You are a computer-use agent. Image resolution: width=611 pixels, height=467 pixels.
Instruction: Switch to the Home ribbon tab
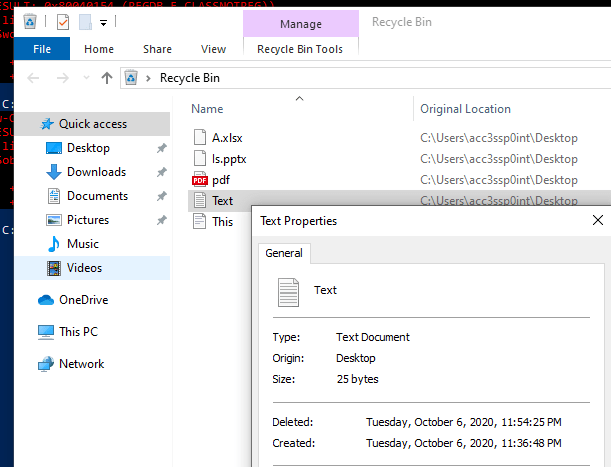[x=99, y=48]
